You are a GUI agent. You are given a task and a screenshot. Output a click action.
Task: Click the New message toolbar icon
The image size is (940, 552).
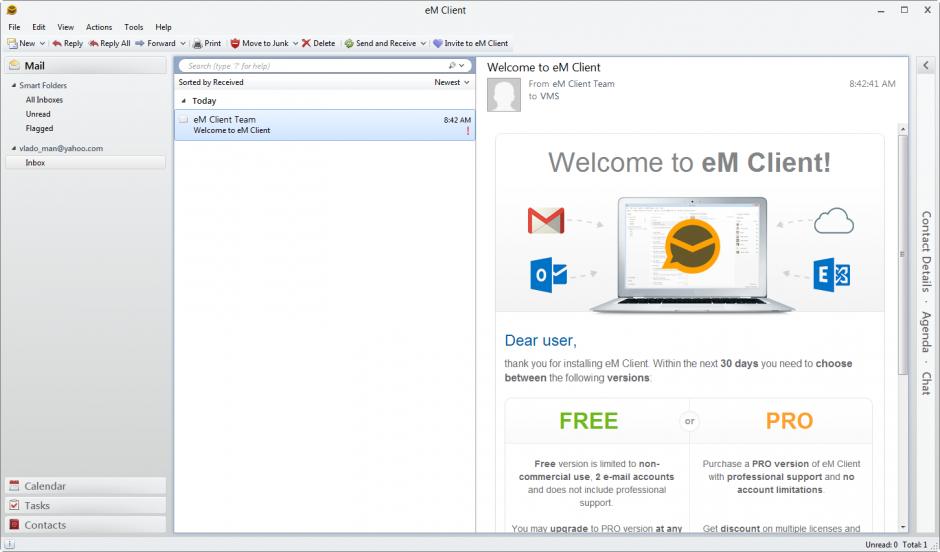click(x=12, y=43)
